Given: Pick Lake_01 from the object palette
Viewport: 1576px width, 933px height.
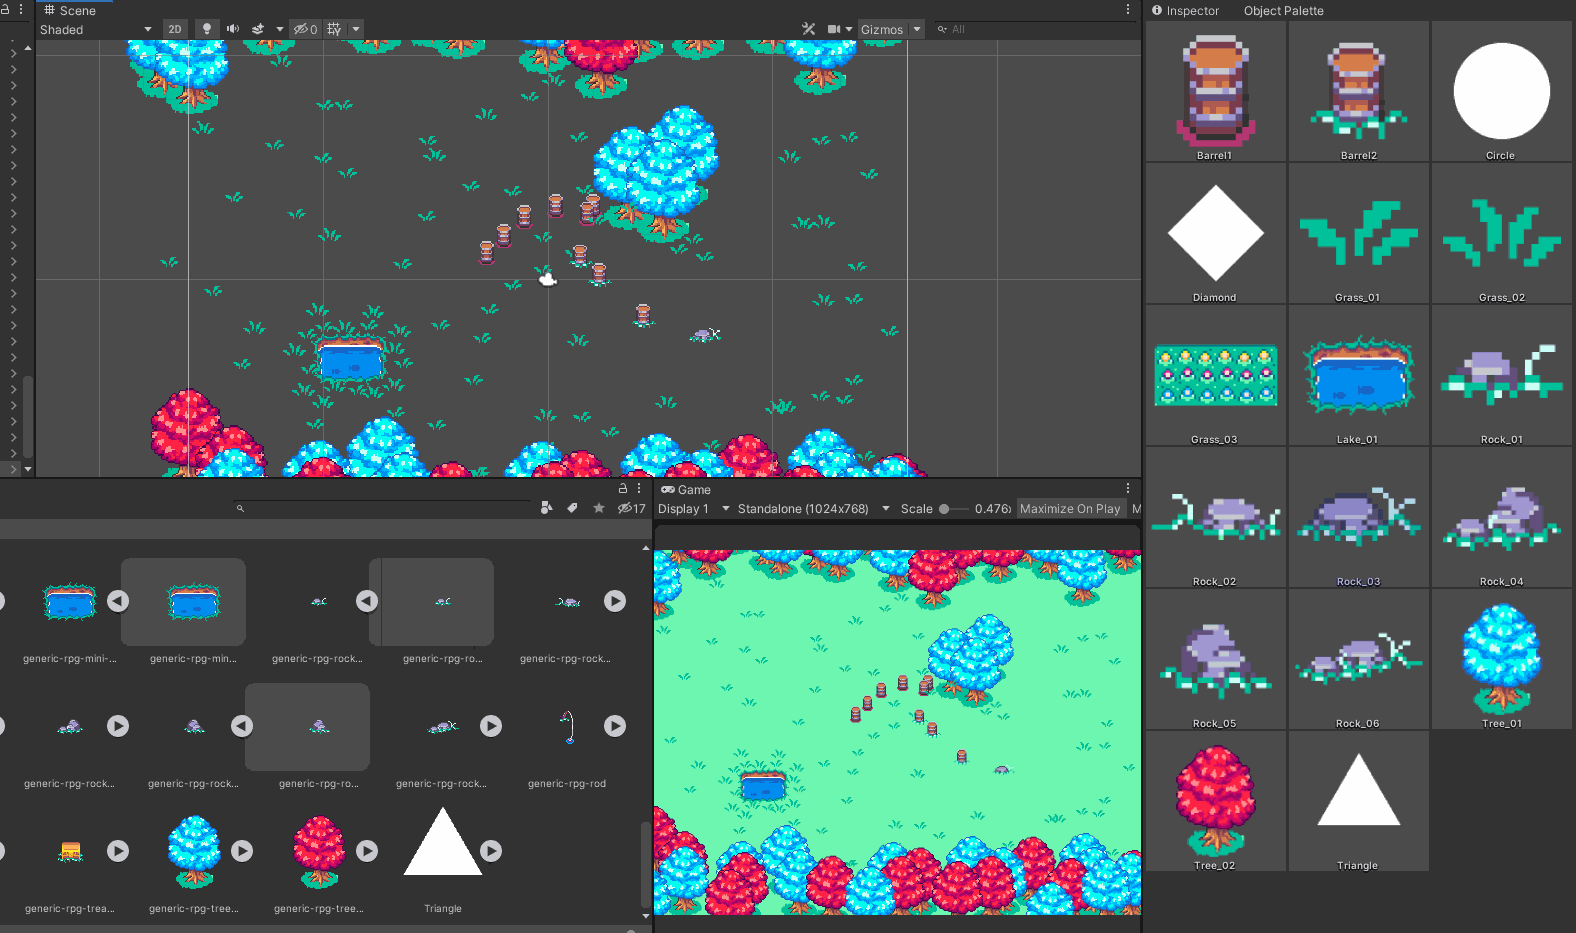Looking at the screenshot, I should click(x=1358, y=376).
